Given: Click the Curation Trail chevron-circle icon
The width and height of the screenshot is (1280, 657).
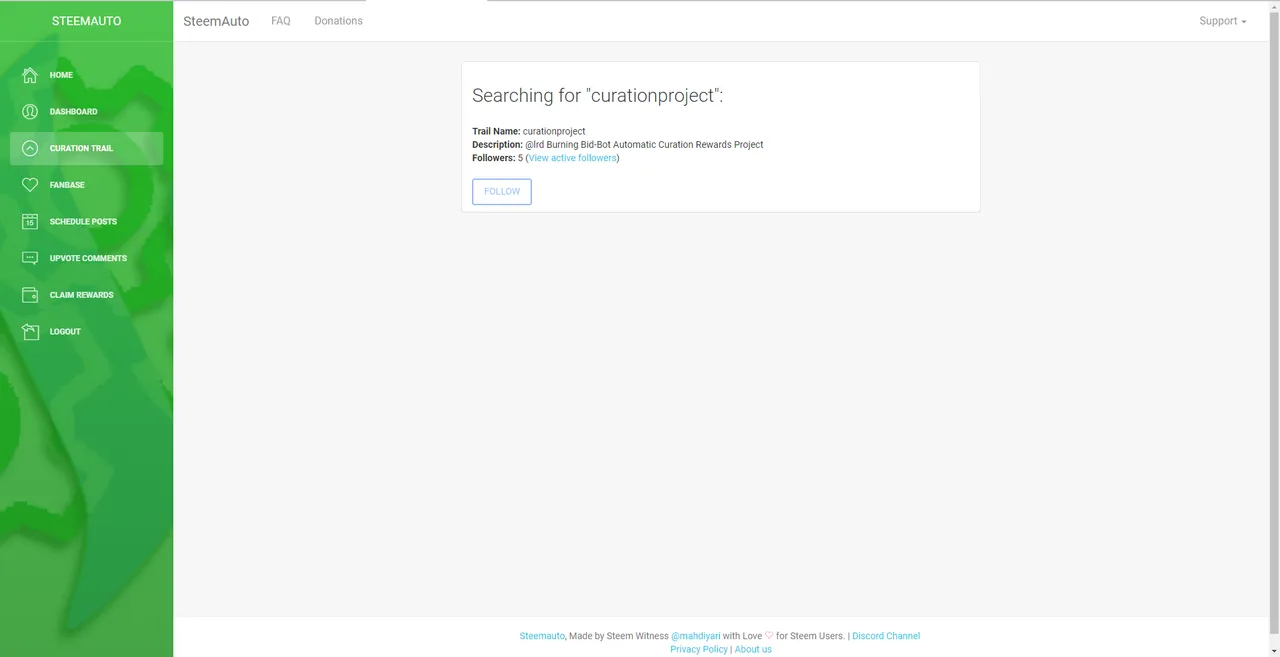Looking at the screenshot, I should click(x=30, y=148).
